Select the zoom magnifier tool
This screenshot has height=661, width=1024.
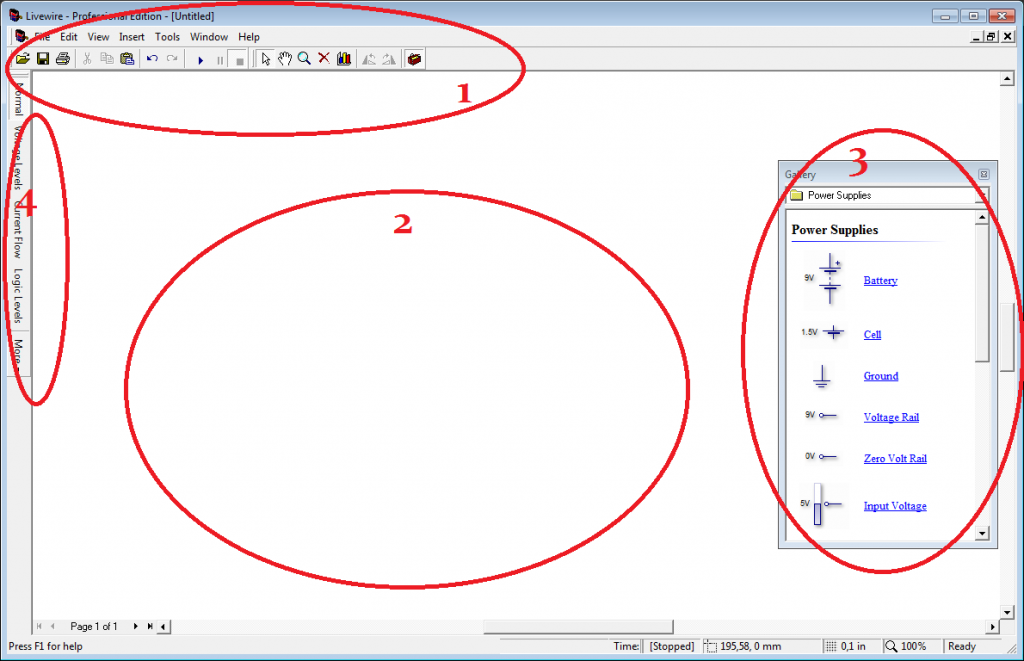304,59
